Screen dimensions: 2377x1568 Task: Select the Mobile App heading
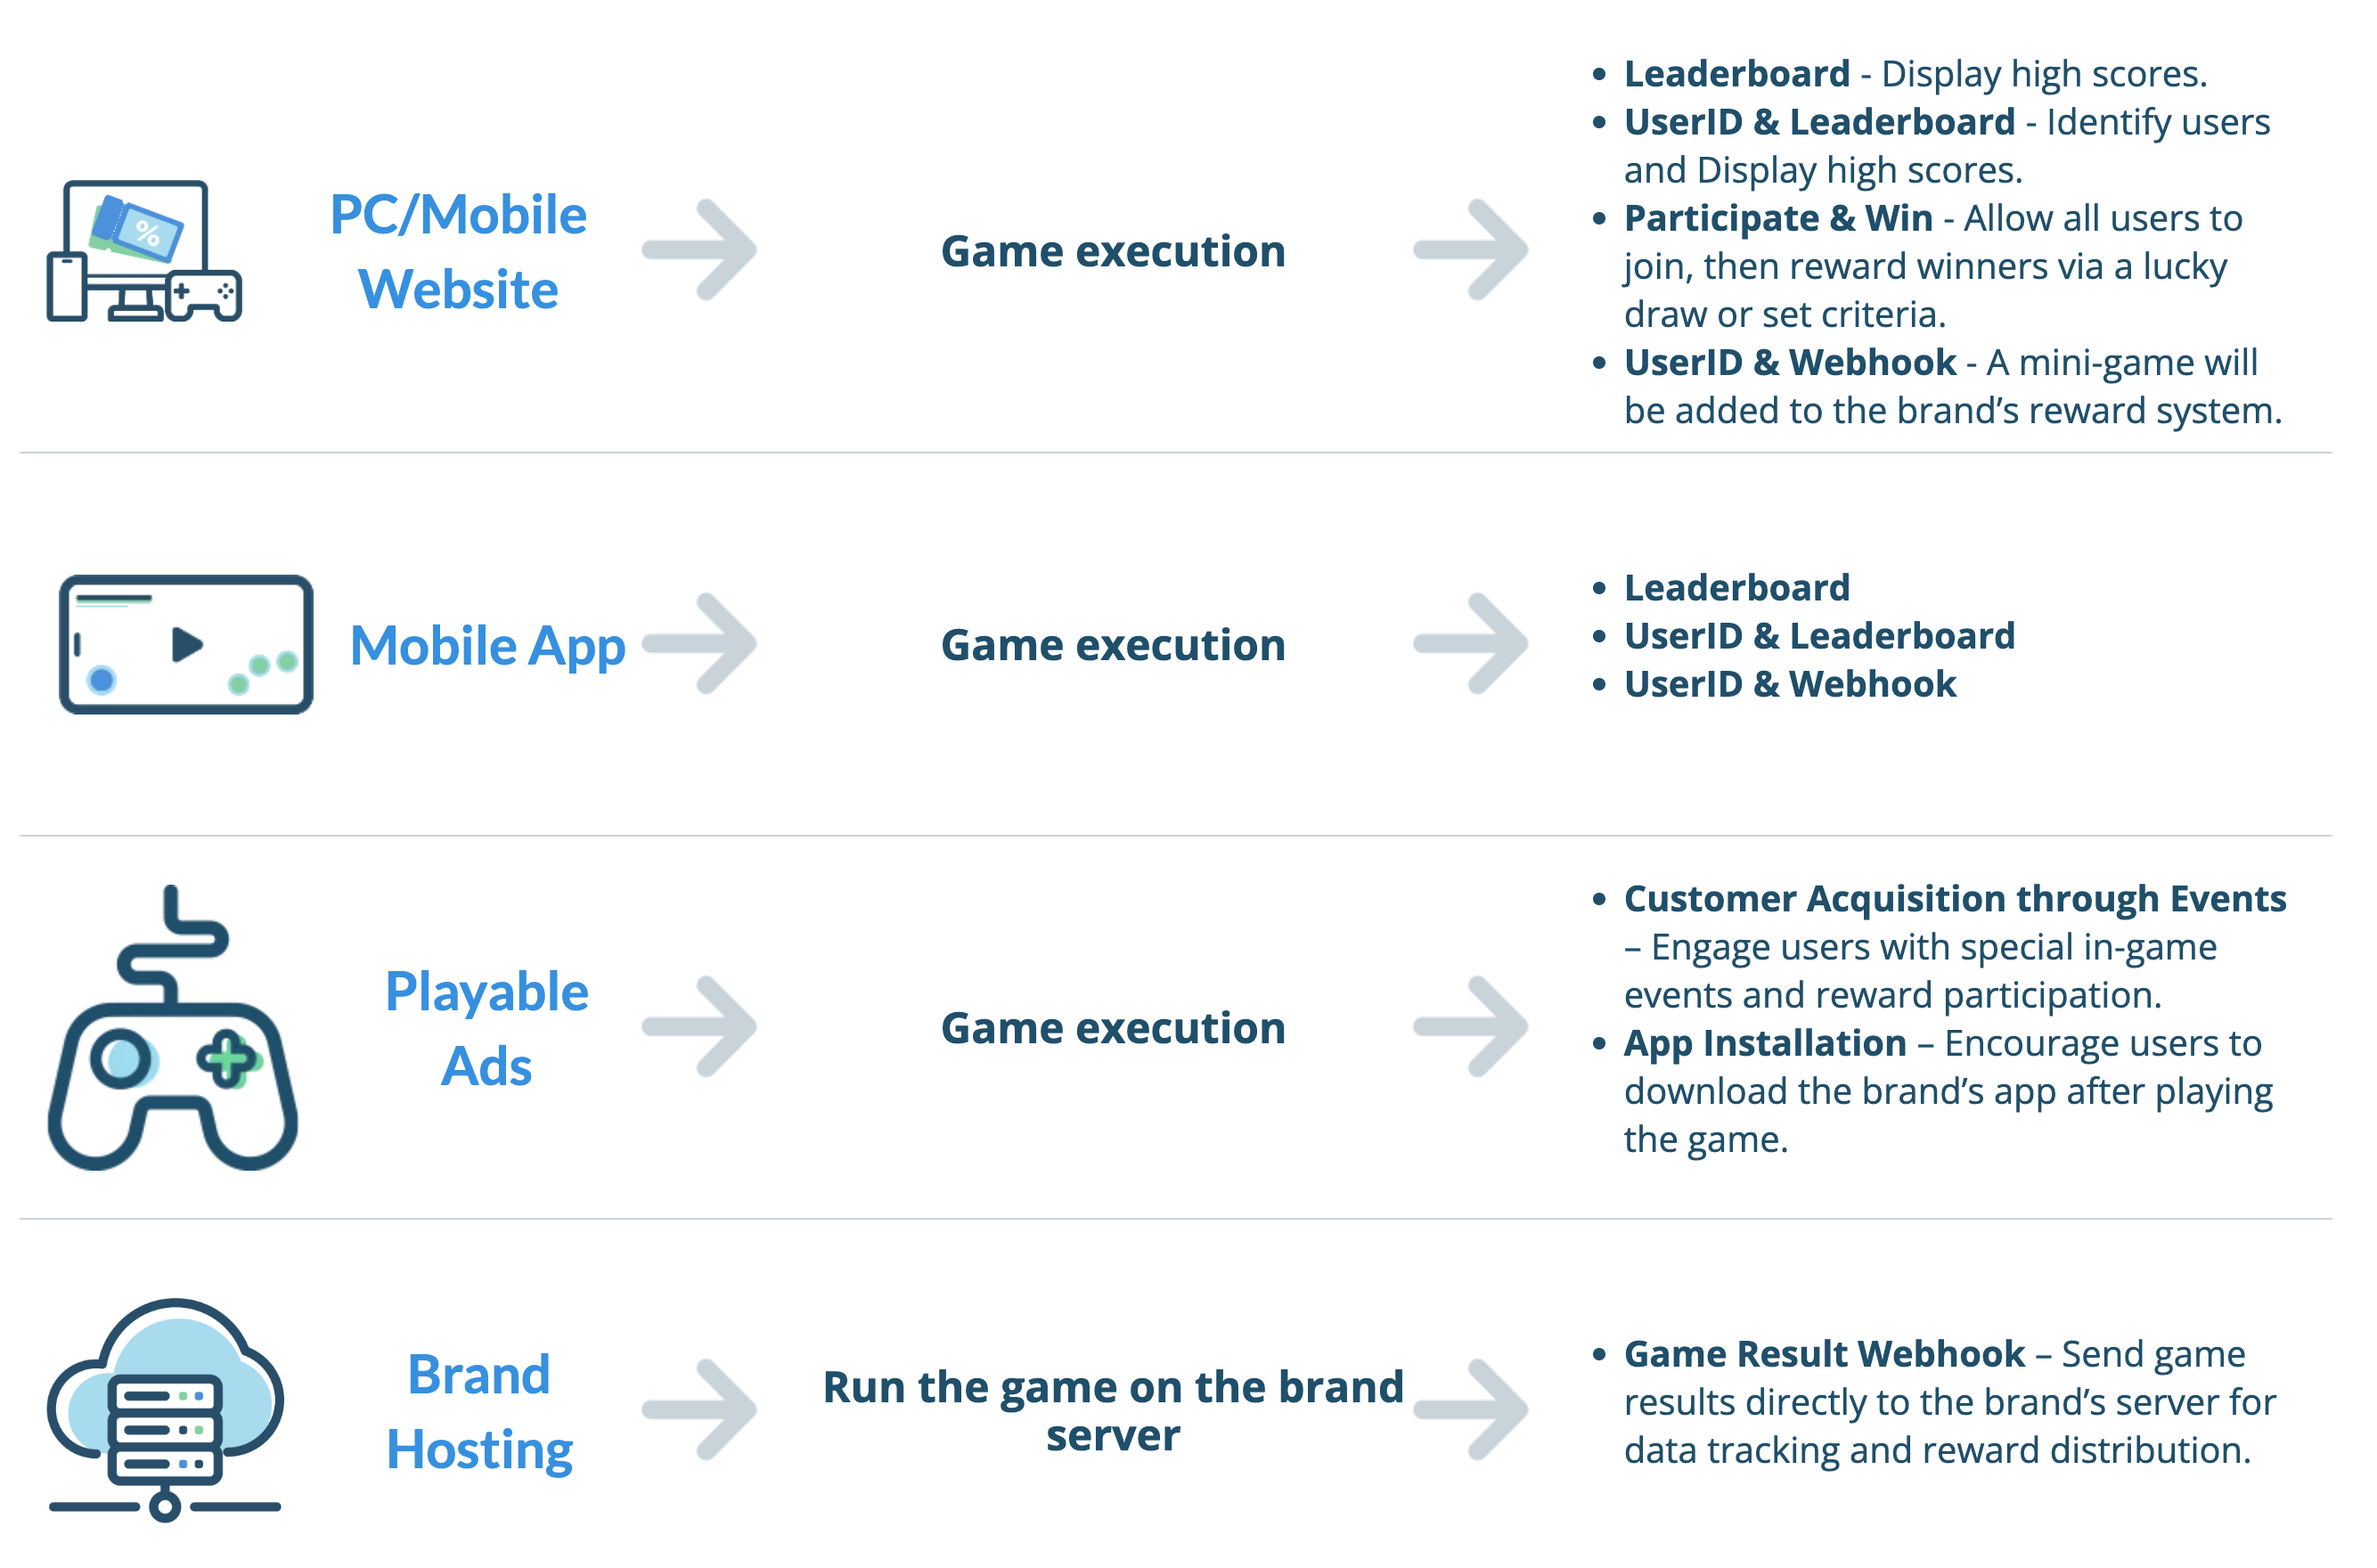(x=487, y=646)
